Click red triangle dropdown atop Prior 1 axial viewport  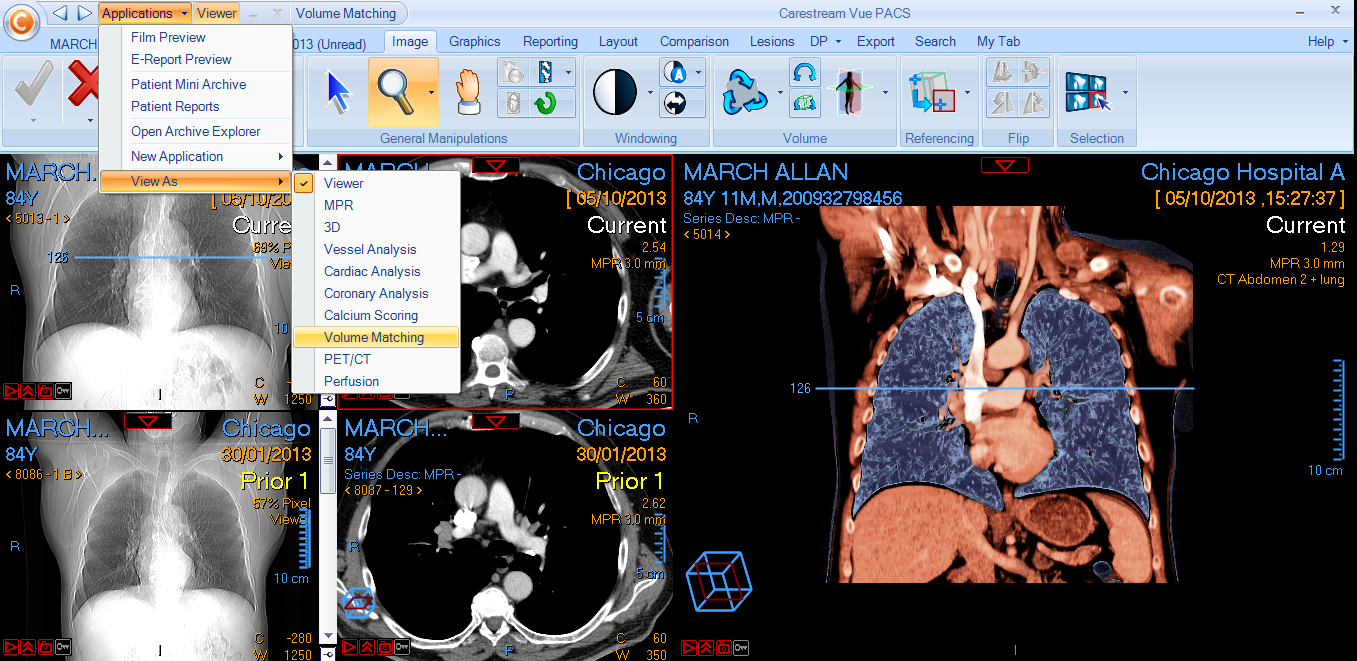click(x=495, y=421)
